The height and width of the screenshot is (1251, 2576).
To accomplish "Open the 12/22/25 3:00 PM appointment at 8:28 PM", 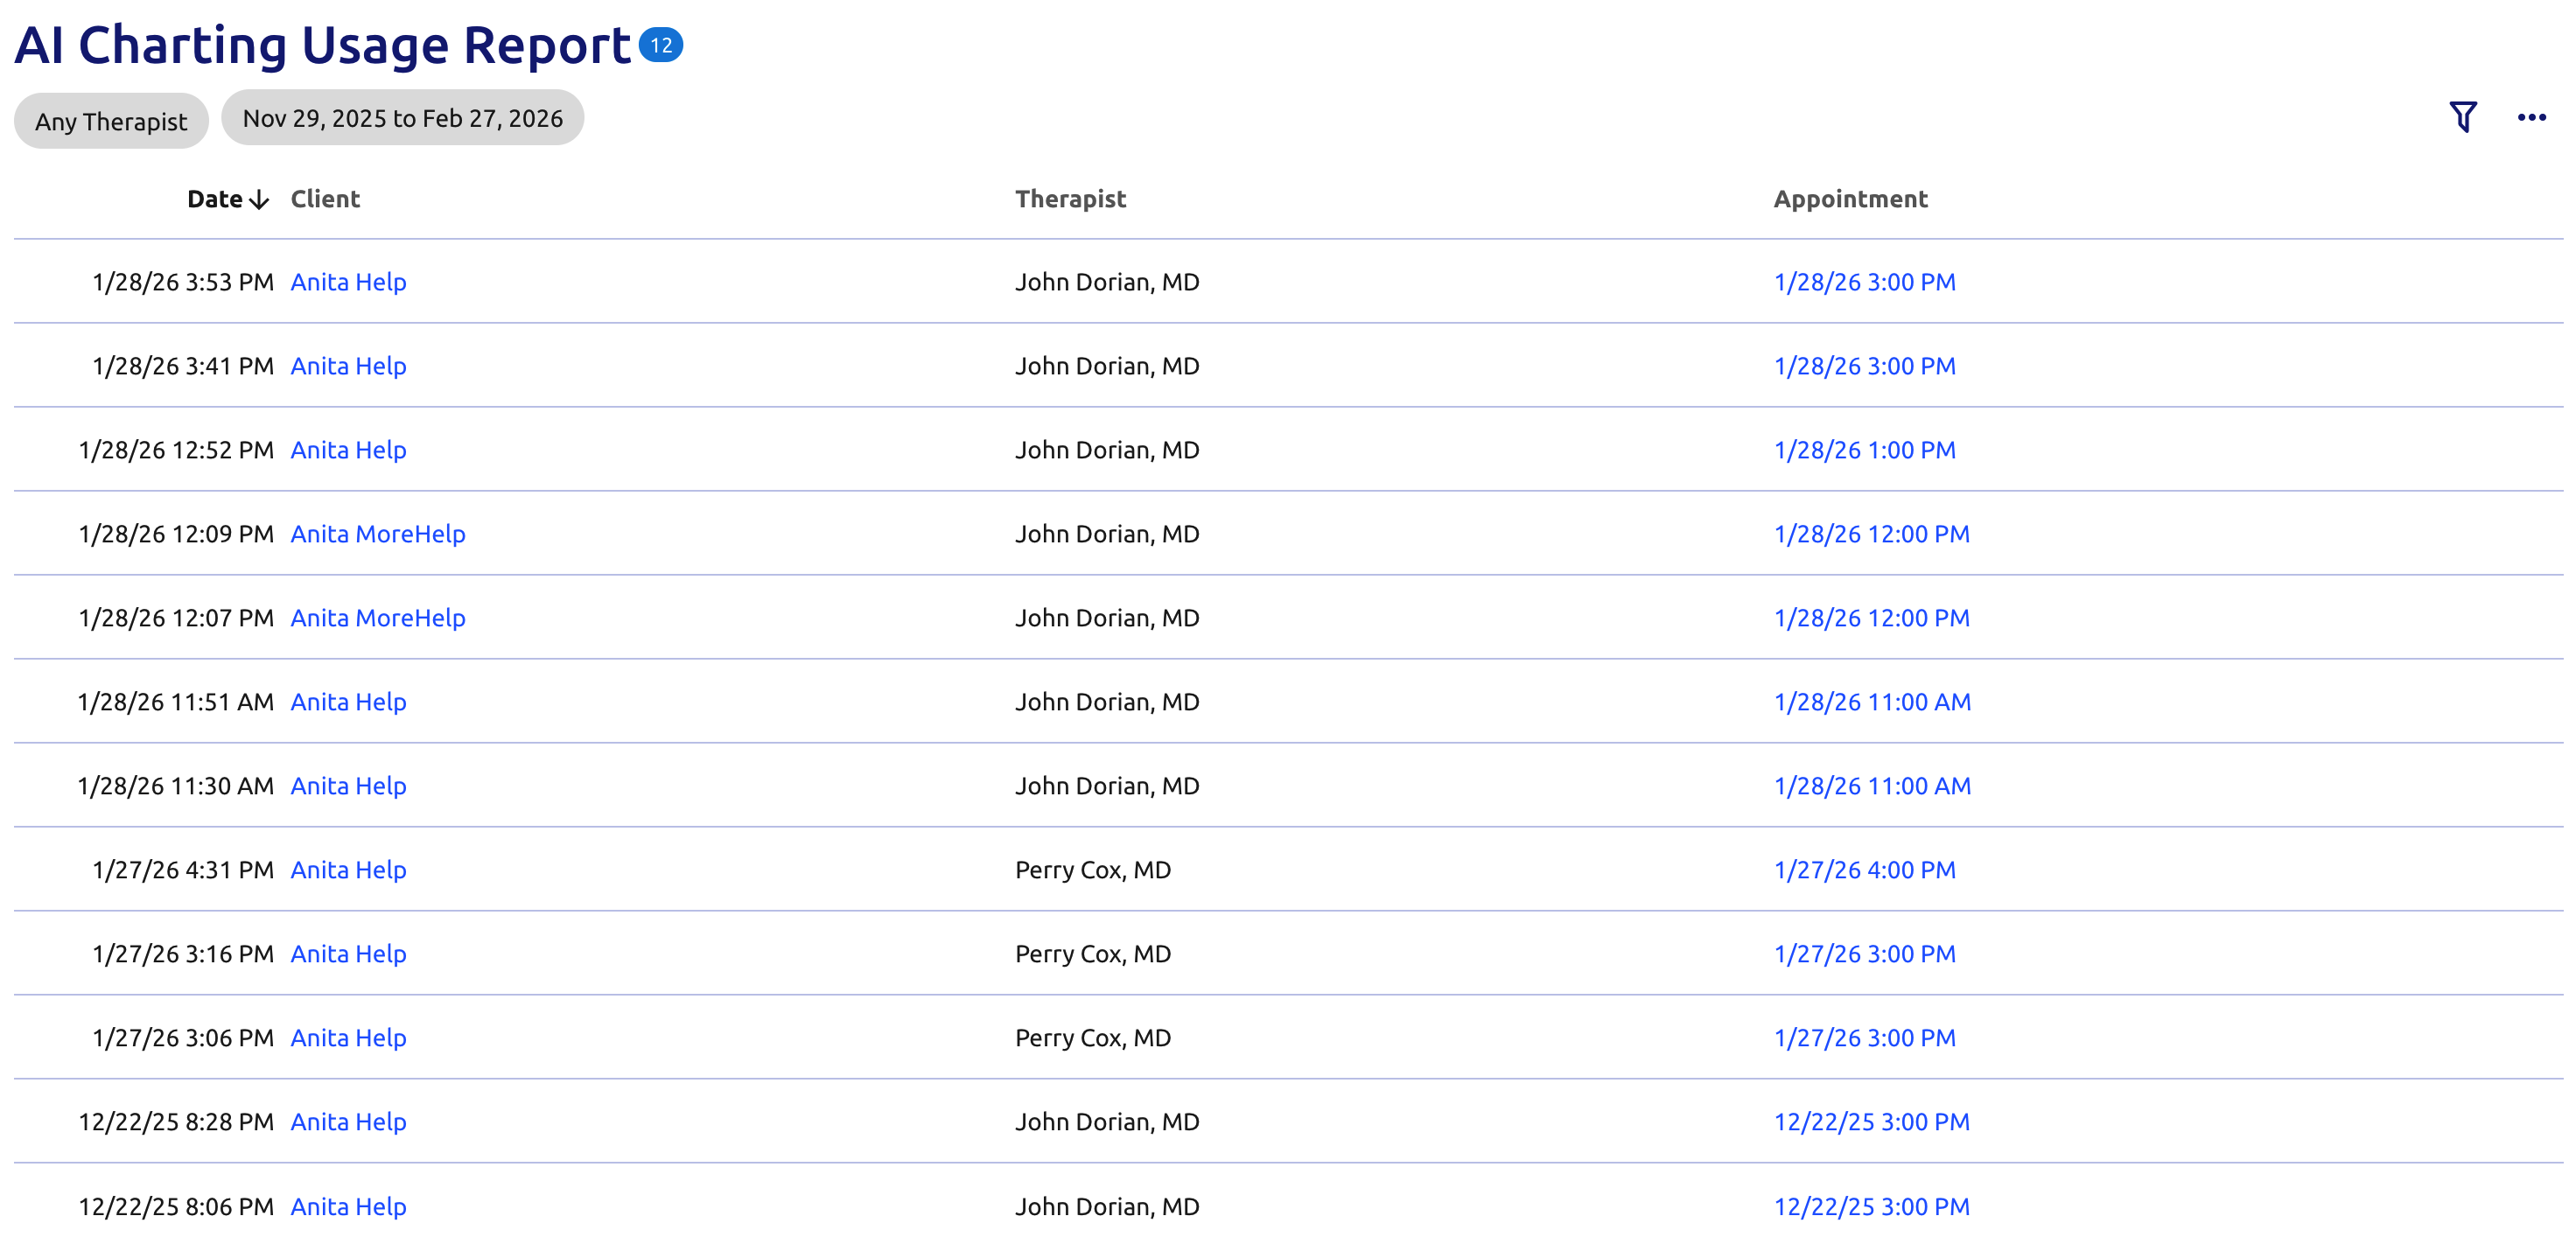I will click(x=1870, y=1122).
